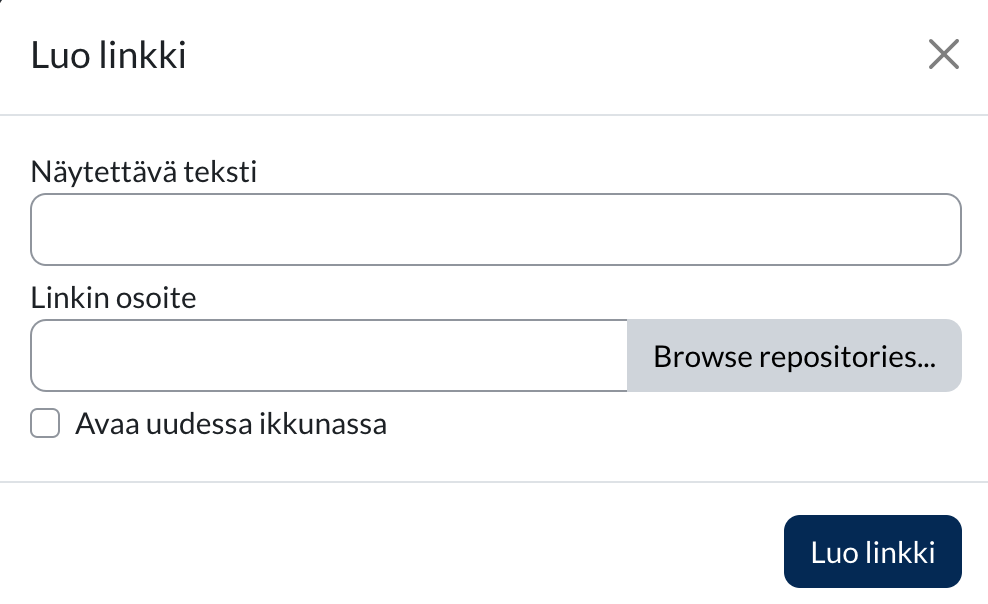Click the field left of Browse repositories
The image size is (988, 604).
pyautogui.click(x=329, y=356)
